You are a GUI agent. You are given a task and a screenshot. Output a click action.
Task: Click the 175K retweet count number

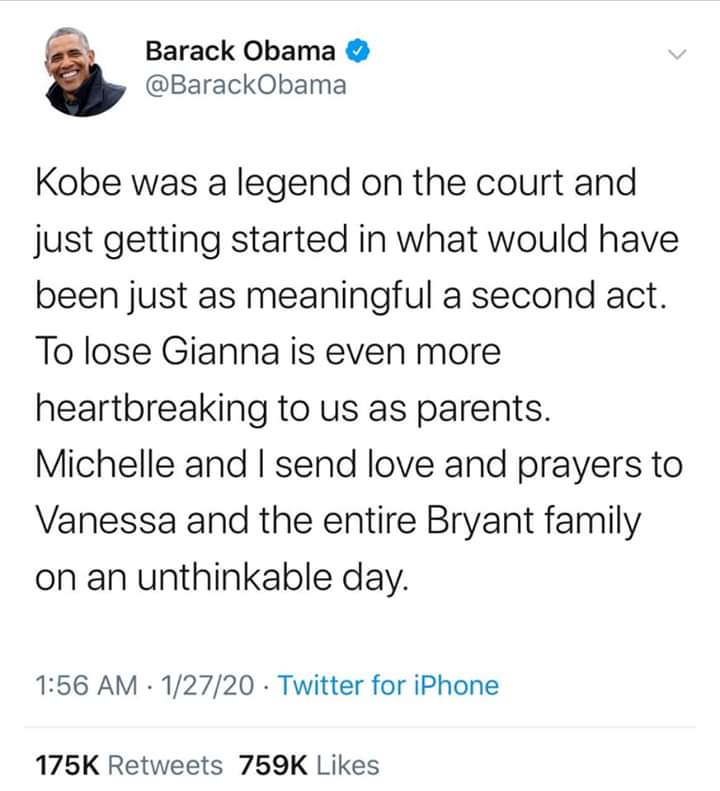[66, 765]
